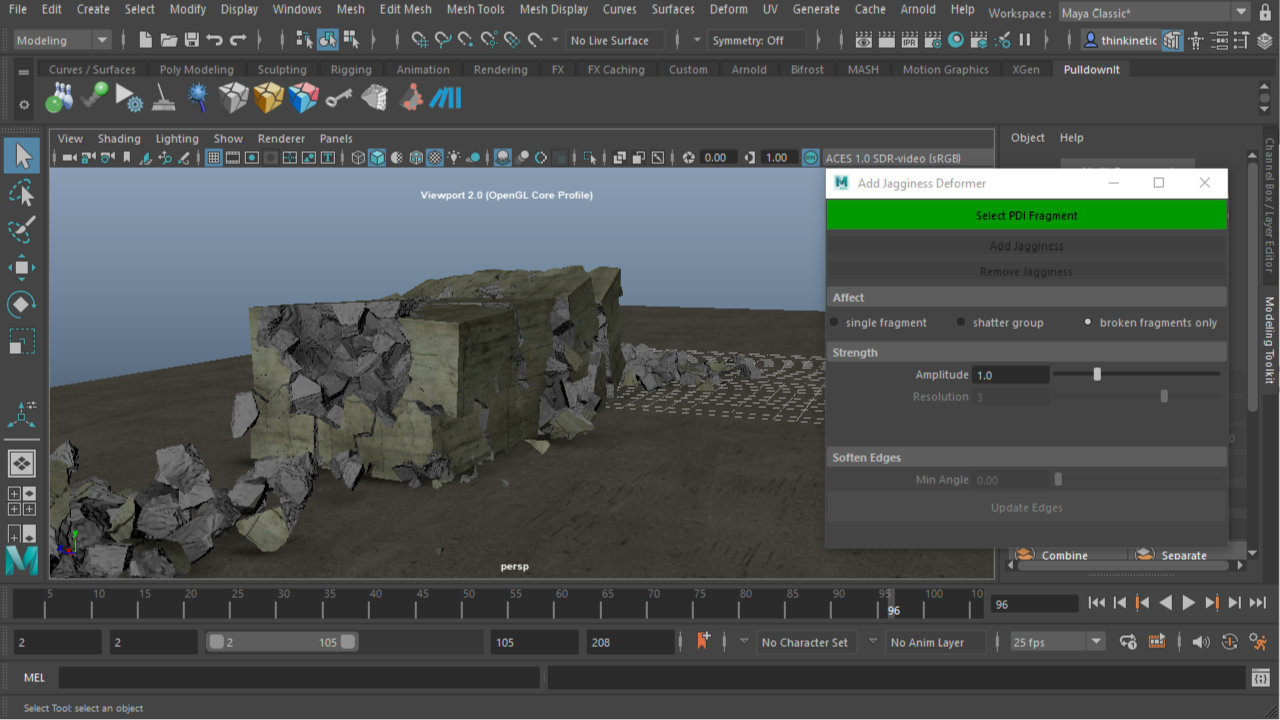Select the 'single fragment' radio option
Screen dimensions: 1280x720
(x=835, y=322)
